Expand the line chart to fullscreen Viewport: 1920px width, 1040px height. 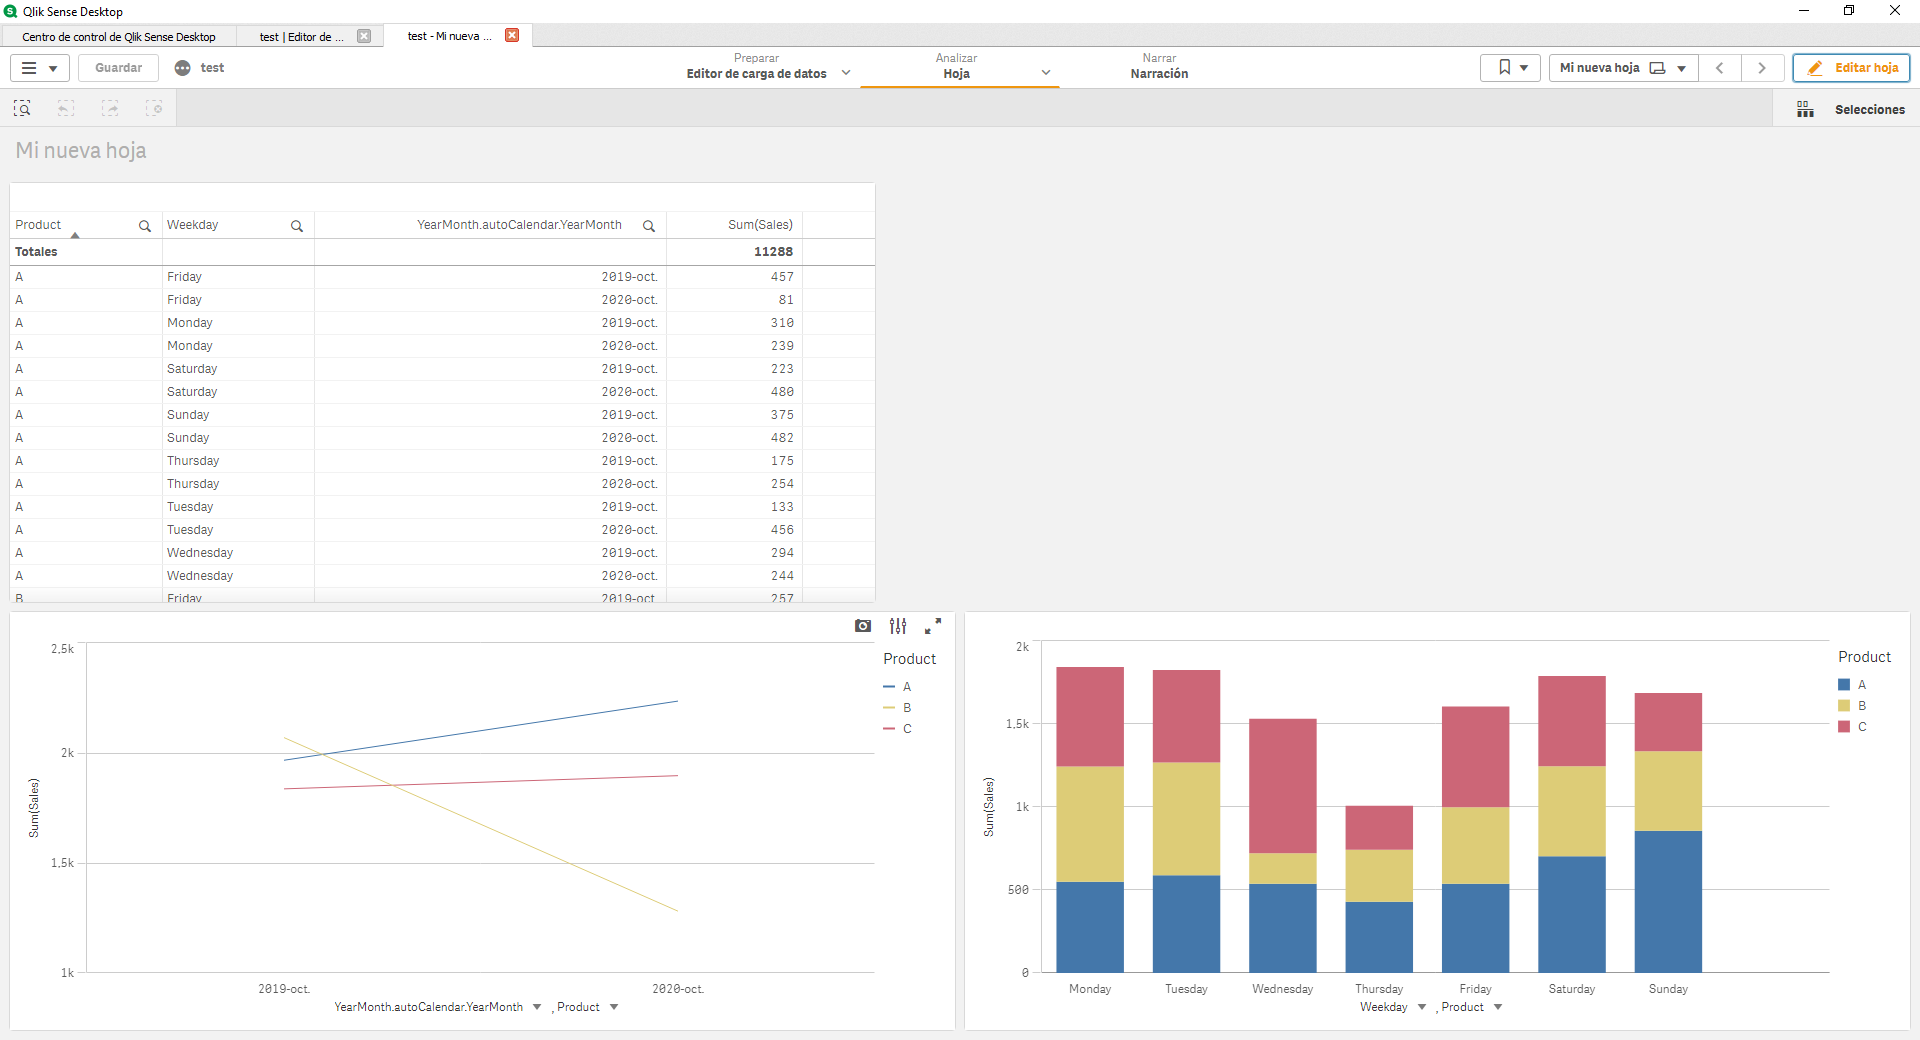[933, 626]
